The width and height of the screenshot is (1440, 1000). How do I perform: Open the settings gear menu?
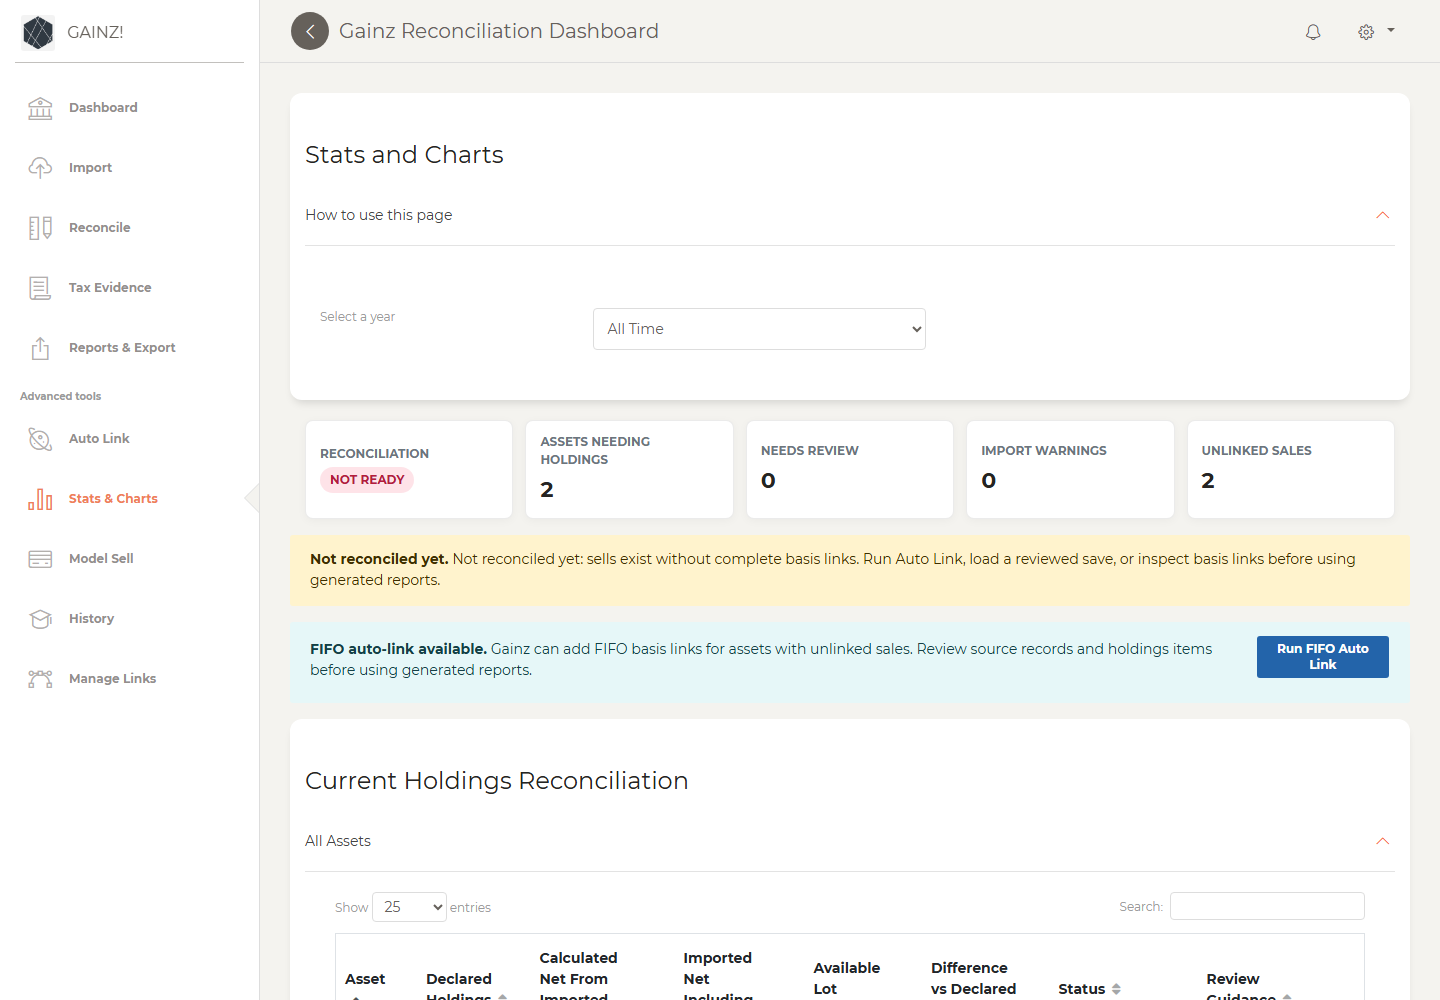pos(1366,32)
